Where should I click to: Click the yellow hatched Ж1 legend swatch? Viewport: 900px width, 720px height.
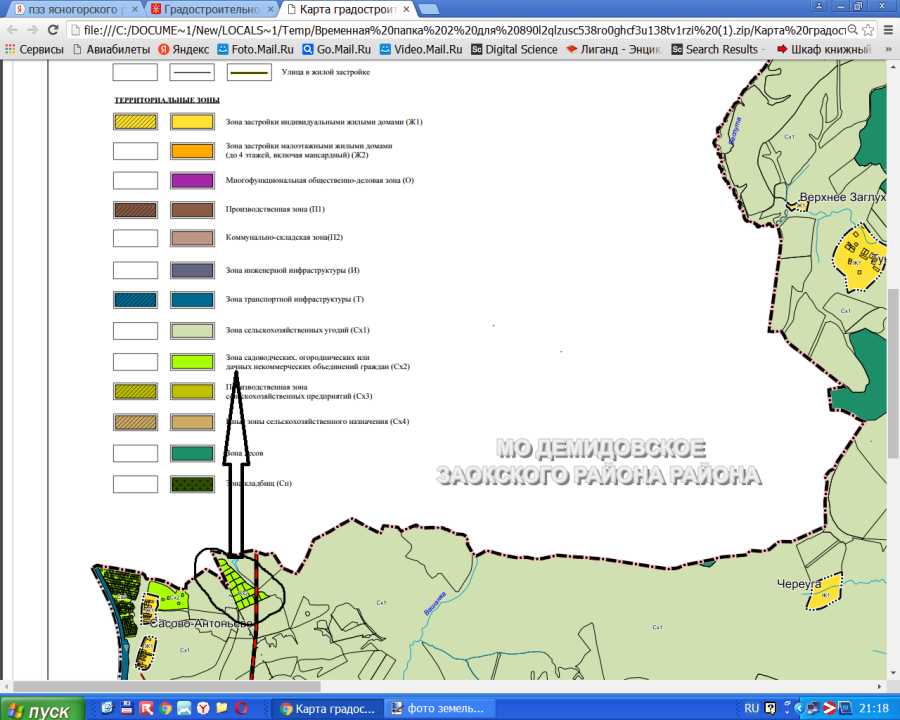coord(135,122)
